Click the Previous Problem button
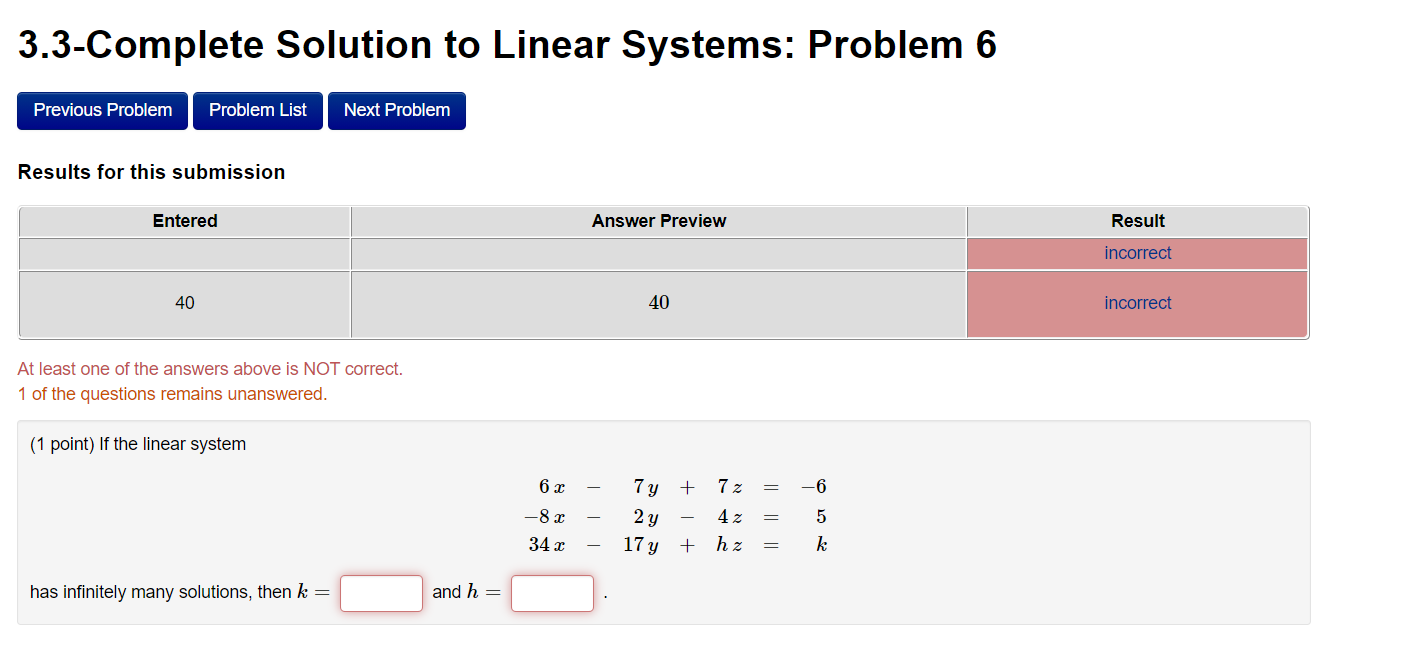 101,110
